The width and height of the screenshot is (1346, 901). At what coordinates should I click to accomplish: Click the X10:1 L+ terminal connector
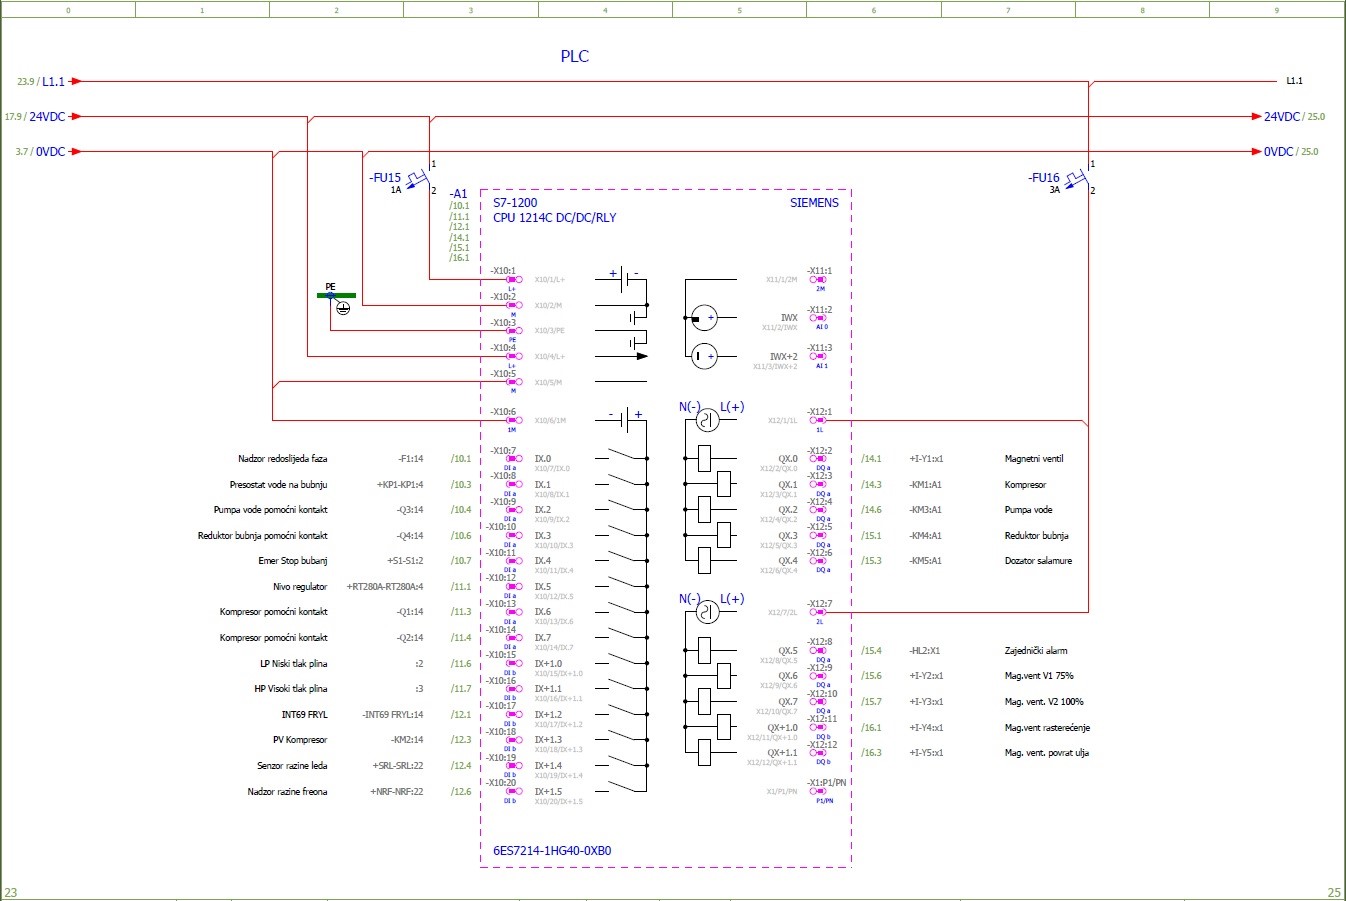pos(514,280)
